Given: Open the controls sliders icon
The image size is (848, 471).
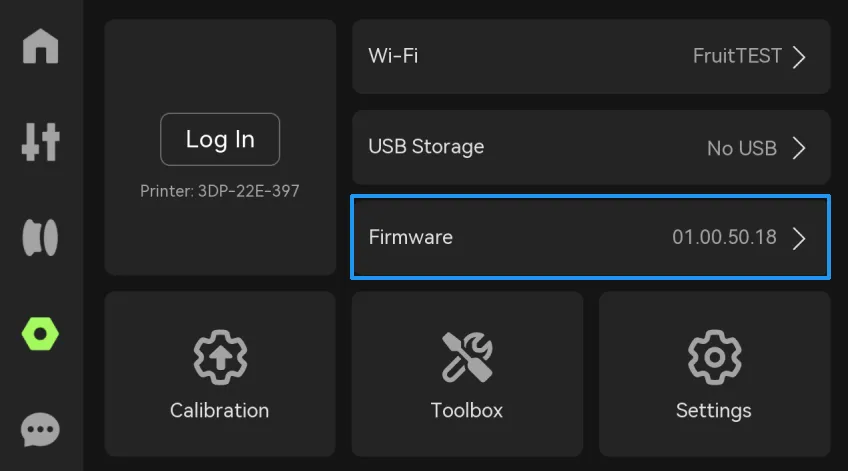Looking at the screenshot, I should [41, 142].
